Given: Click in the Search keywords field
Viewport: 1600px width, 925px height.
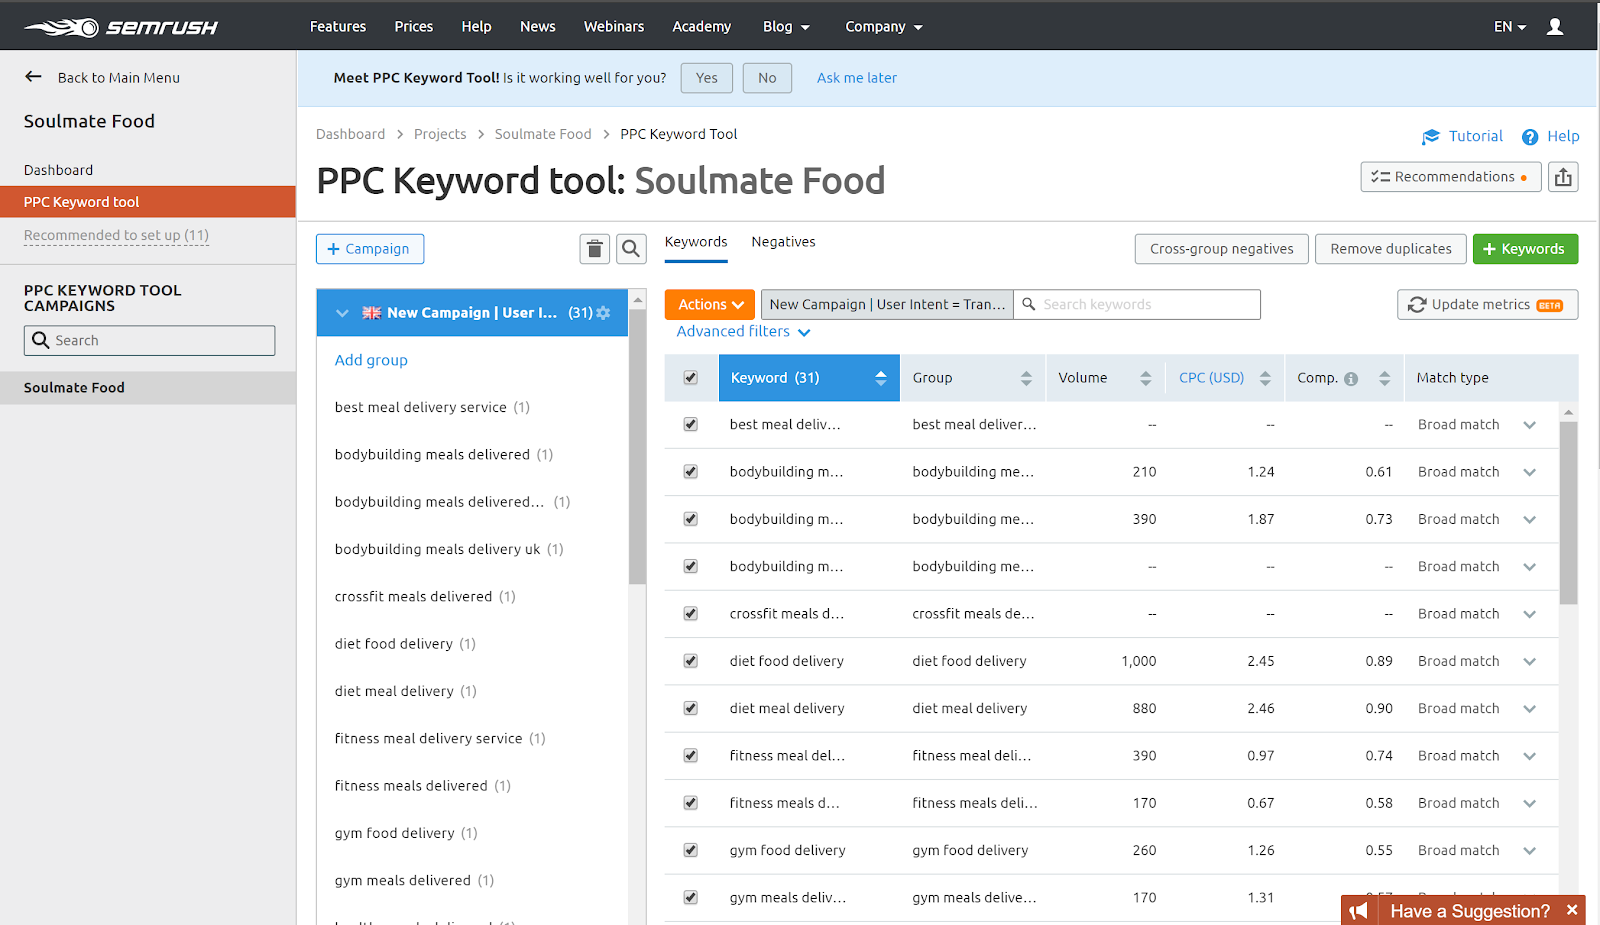Looking at the screenshot, I should click(1137, 305).
